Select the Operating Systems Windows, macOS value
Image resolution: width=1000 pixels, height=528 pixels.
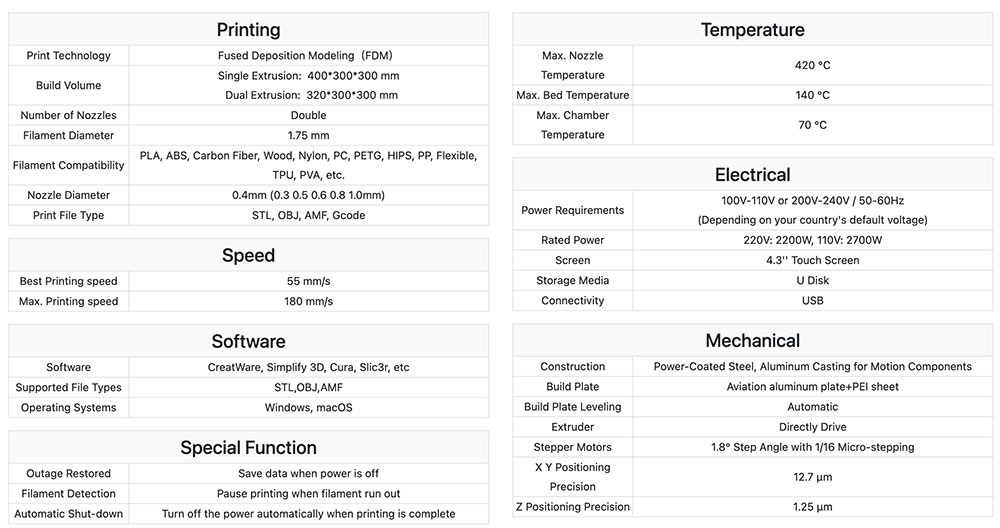point(309,407)
